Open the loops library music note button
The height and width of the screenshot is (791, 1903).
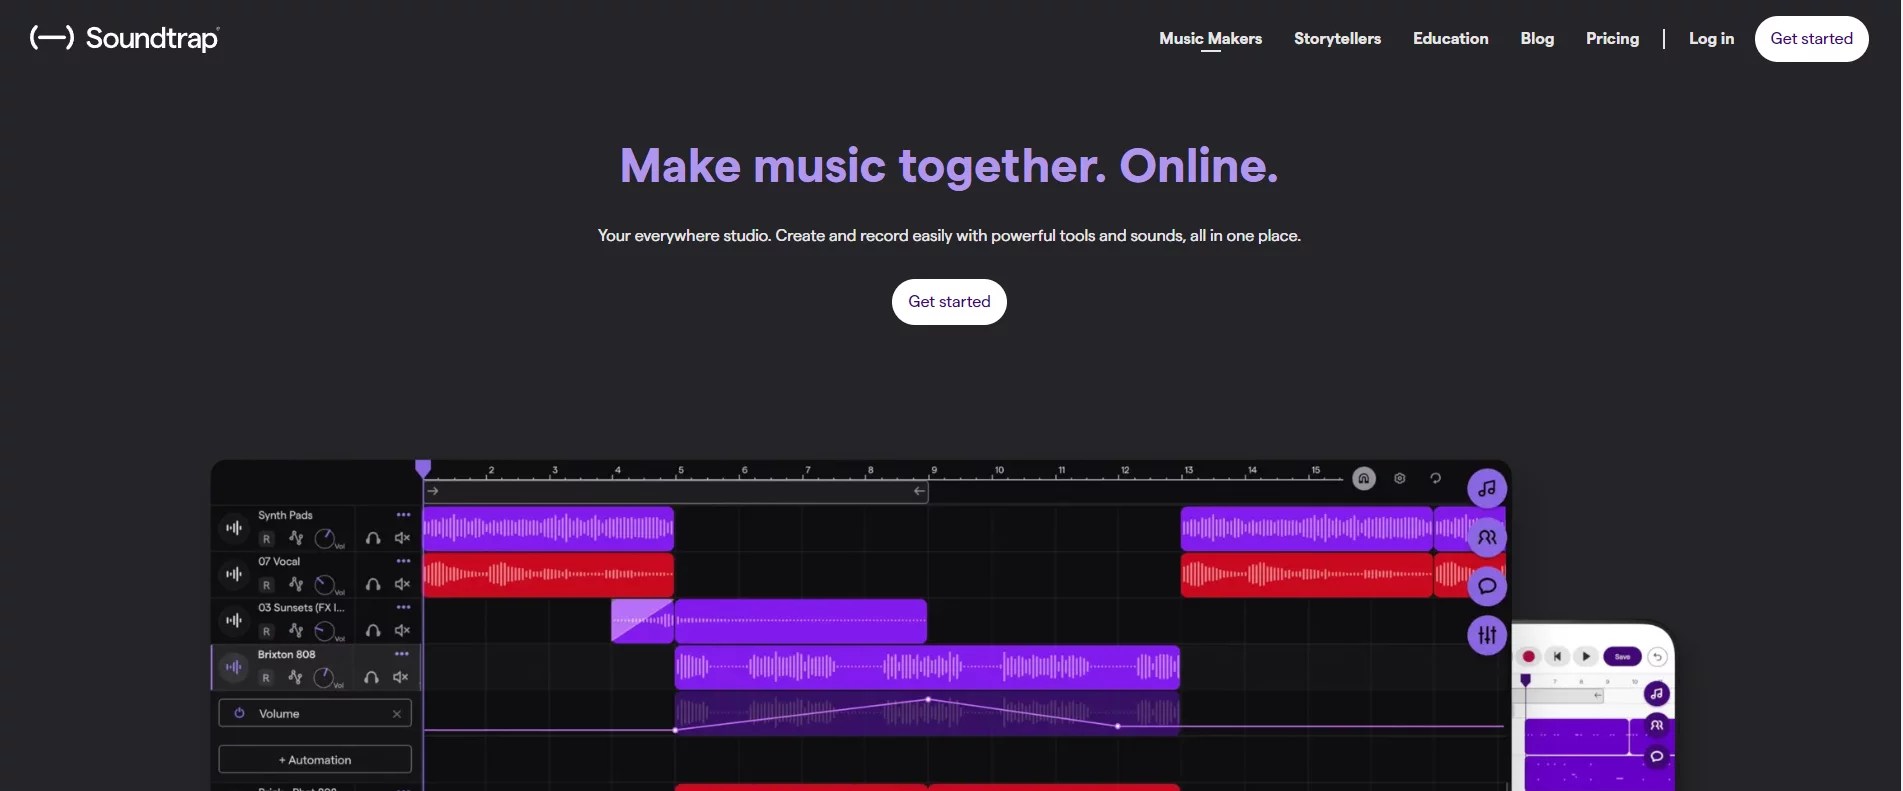point(1487,488)
